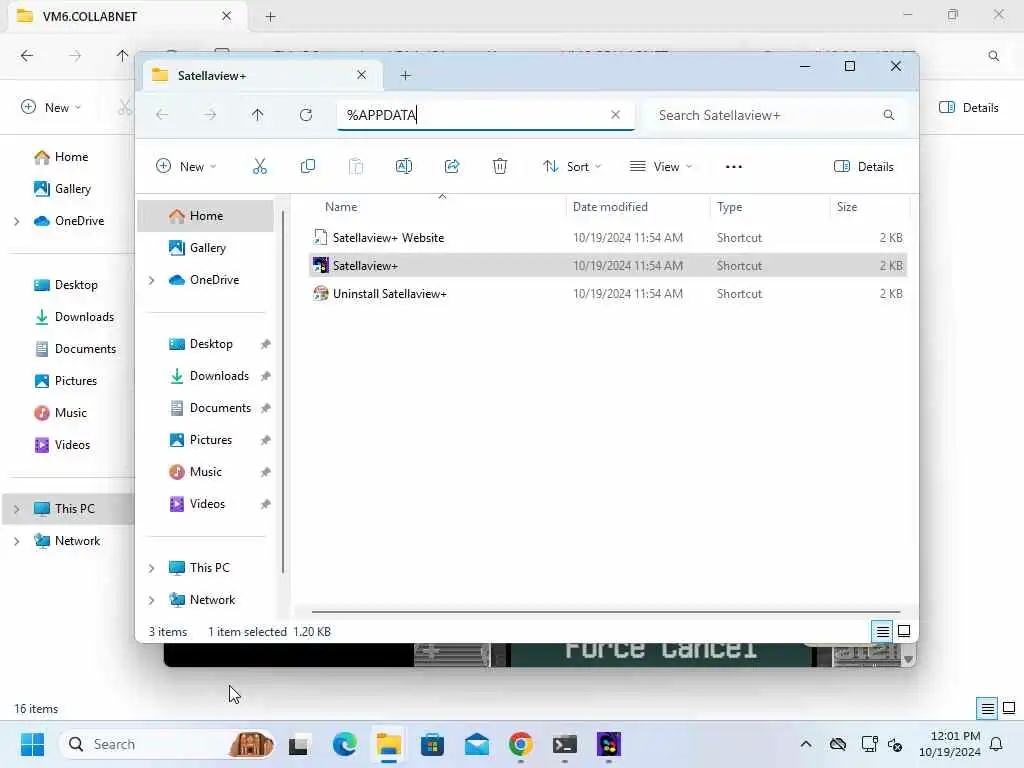Sort by Type column header

[x=770, y=207]
